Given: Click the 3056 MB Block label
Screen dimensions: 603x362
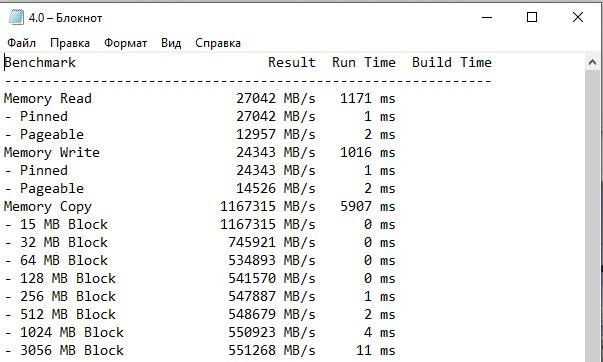Looking at the screenshot, I should [x=72, y=350].
